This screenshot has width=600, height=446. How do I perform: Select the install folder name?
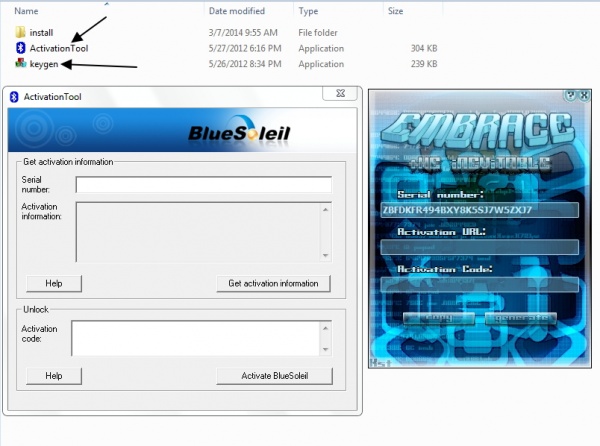tap(41, 33)
